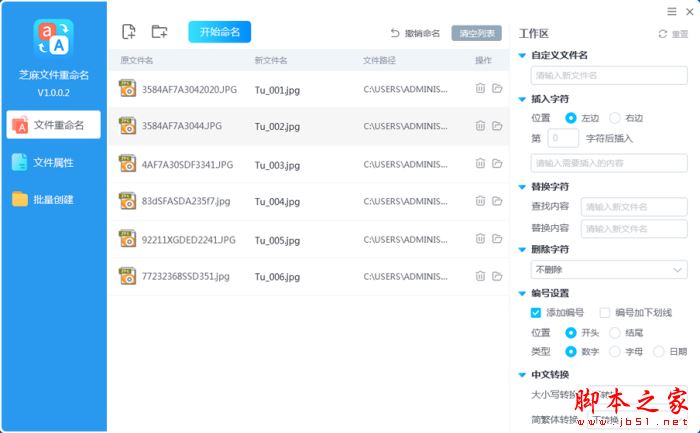This screenshot has width=700, height=433.
Task: Collapse the 自定义文件名 section
Action: tap(522, 55)
